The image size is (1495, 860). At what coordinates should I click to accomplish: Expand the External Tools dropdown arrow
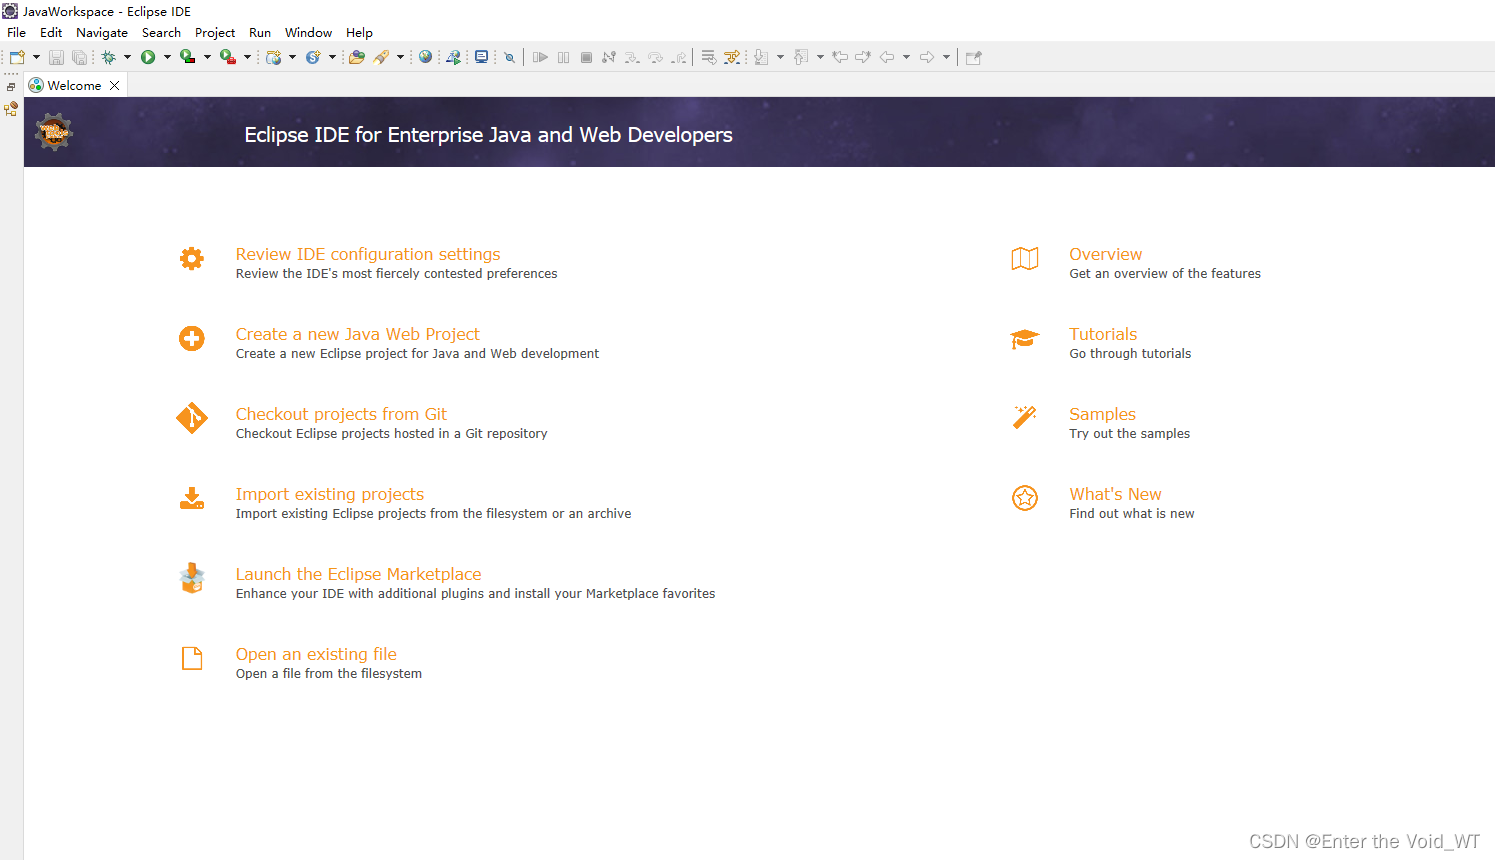247,57
